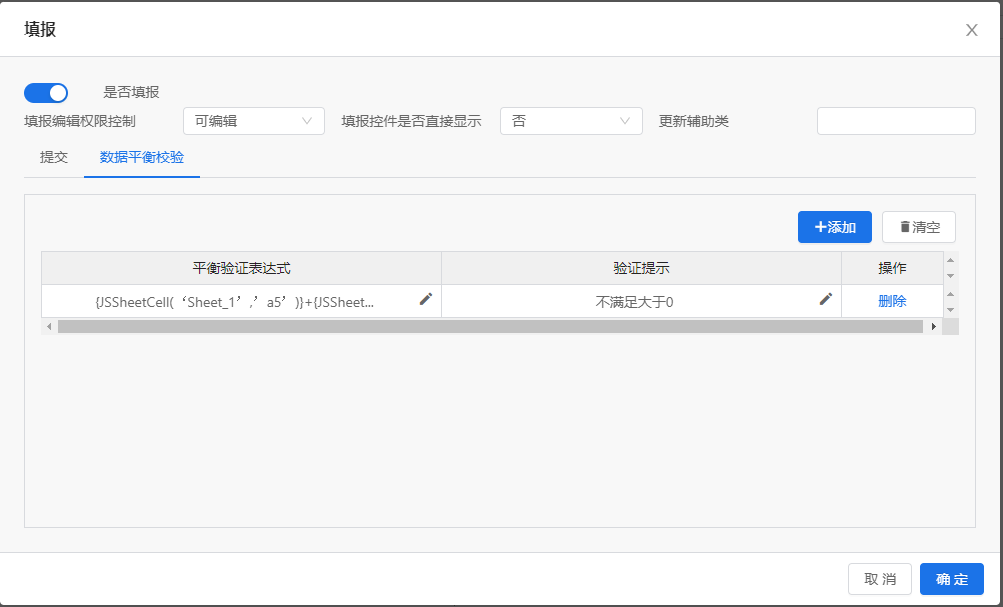The image size is (1003, 607).
Task: Click the horizontal scrollbar left arrow
Action: point(49,326)
